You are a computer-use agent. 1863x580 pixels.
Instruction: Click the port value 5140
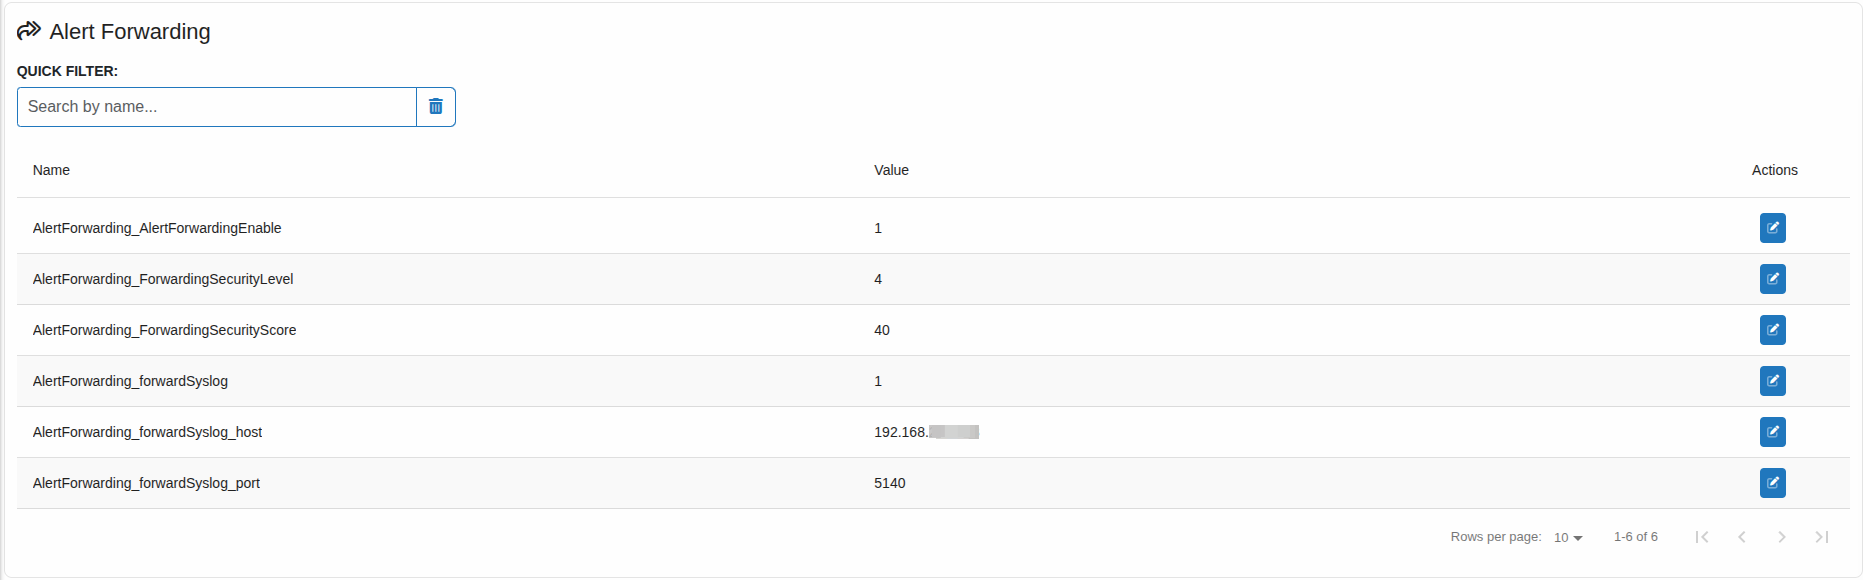tap(889, 483)
